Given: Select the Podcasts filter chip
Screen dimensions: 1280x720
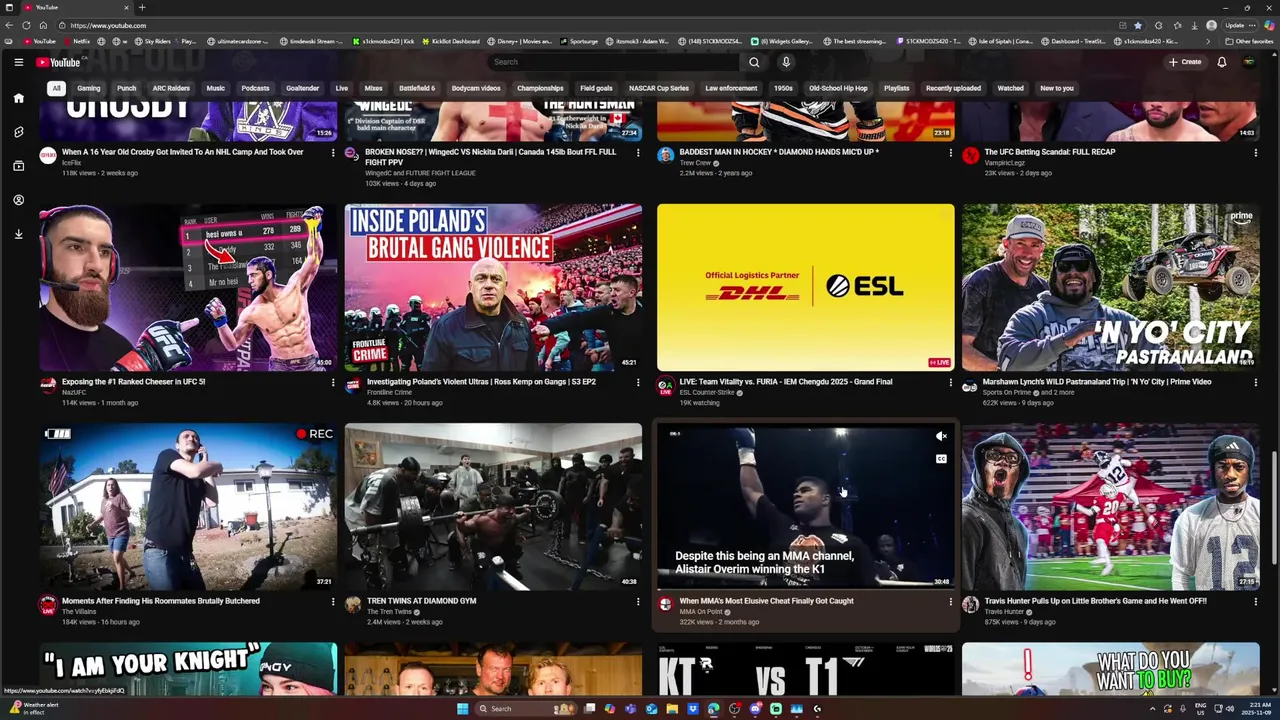Looking at the screenshot, I should coord(255,88).
